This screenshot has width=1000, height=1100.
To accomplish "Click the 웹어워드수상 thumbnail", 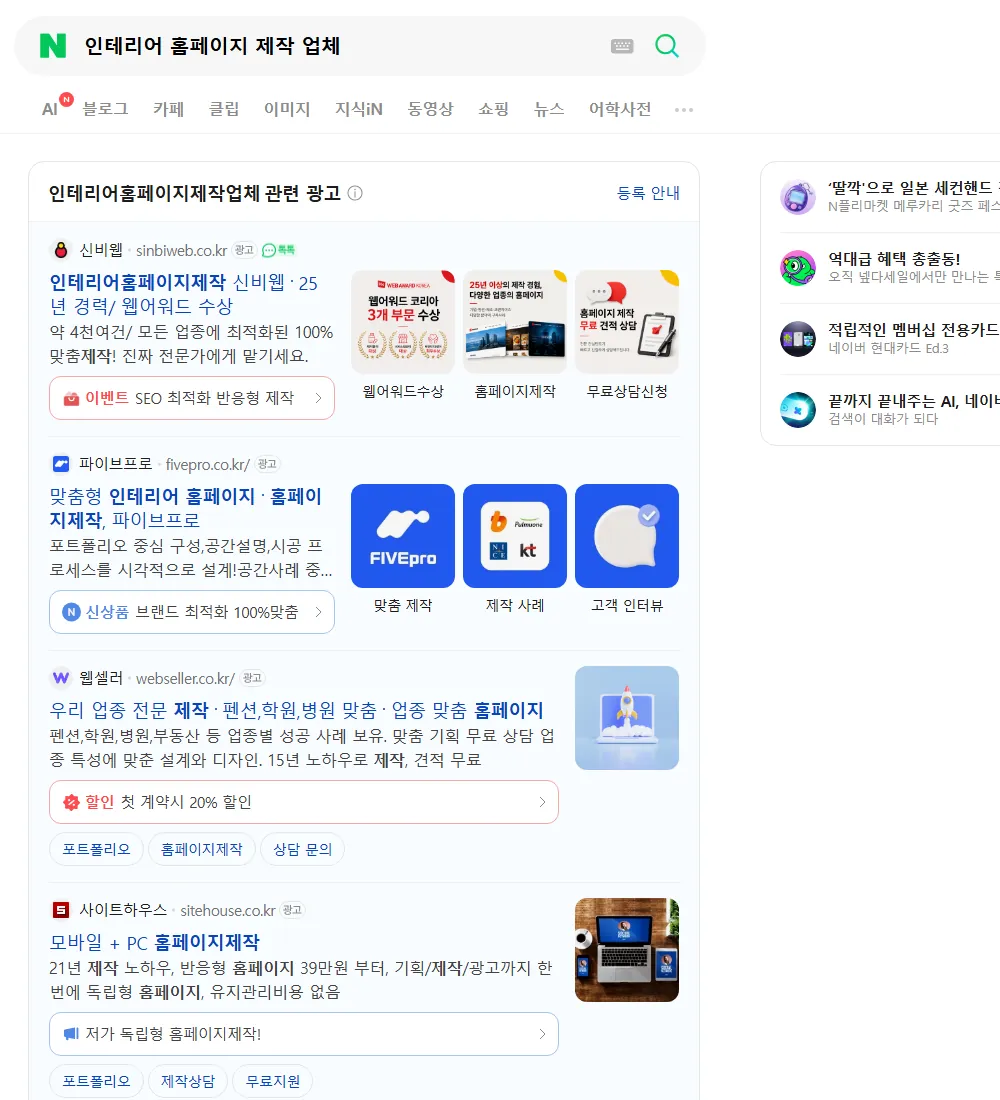I will coord(403,321).
